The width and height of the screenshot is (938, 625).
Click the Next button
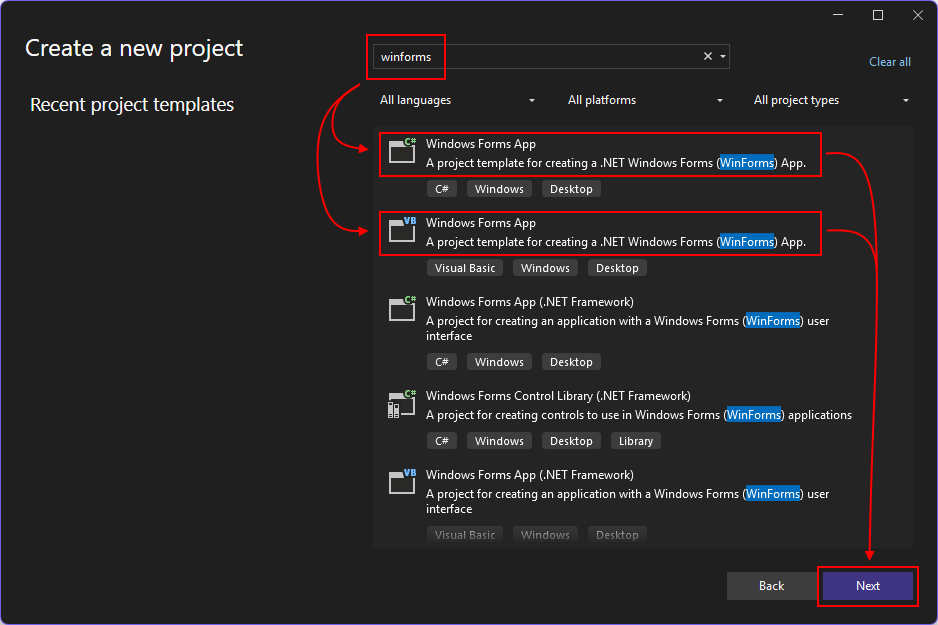[867, 586]
